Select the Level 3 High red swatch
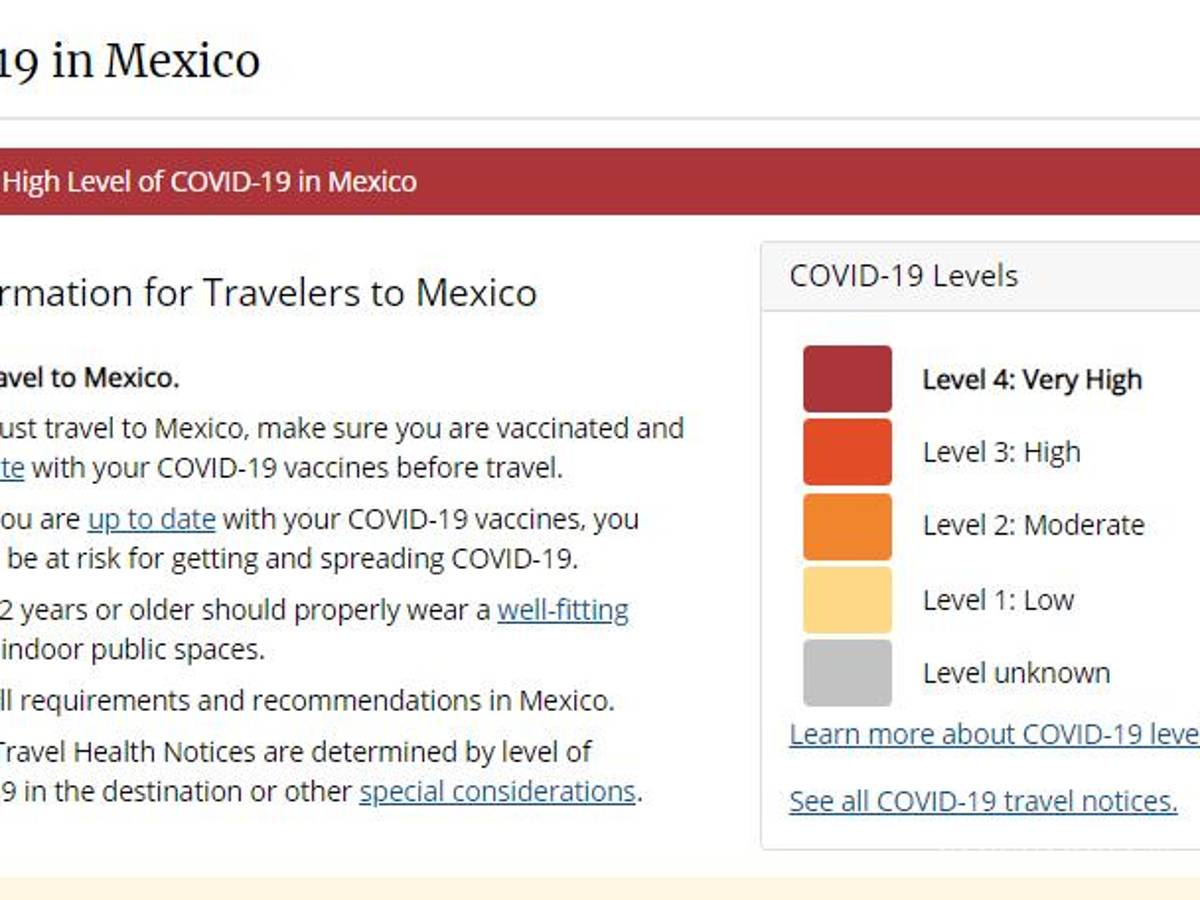 point(846,452)
